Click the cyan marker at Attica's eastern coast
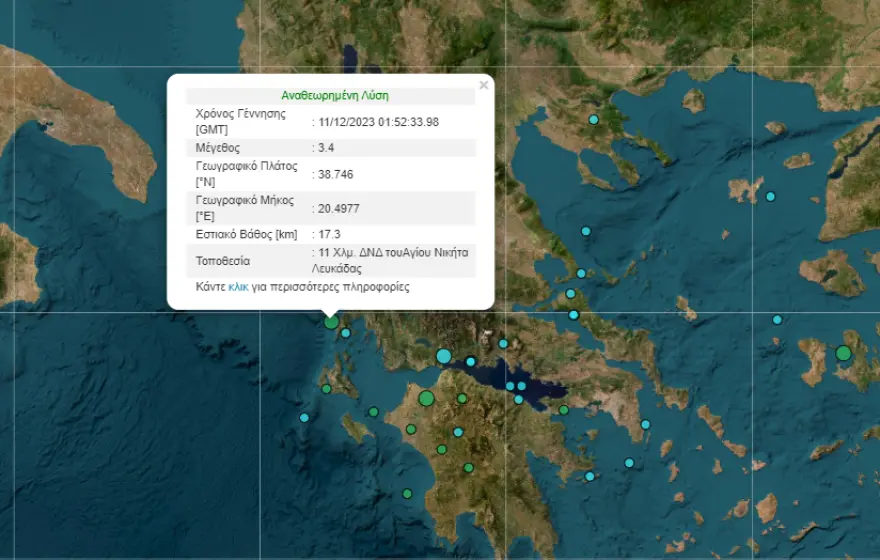 point(645,425)
